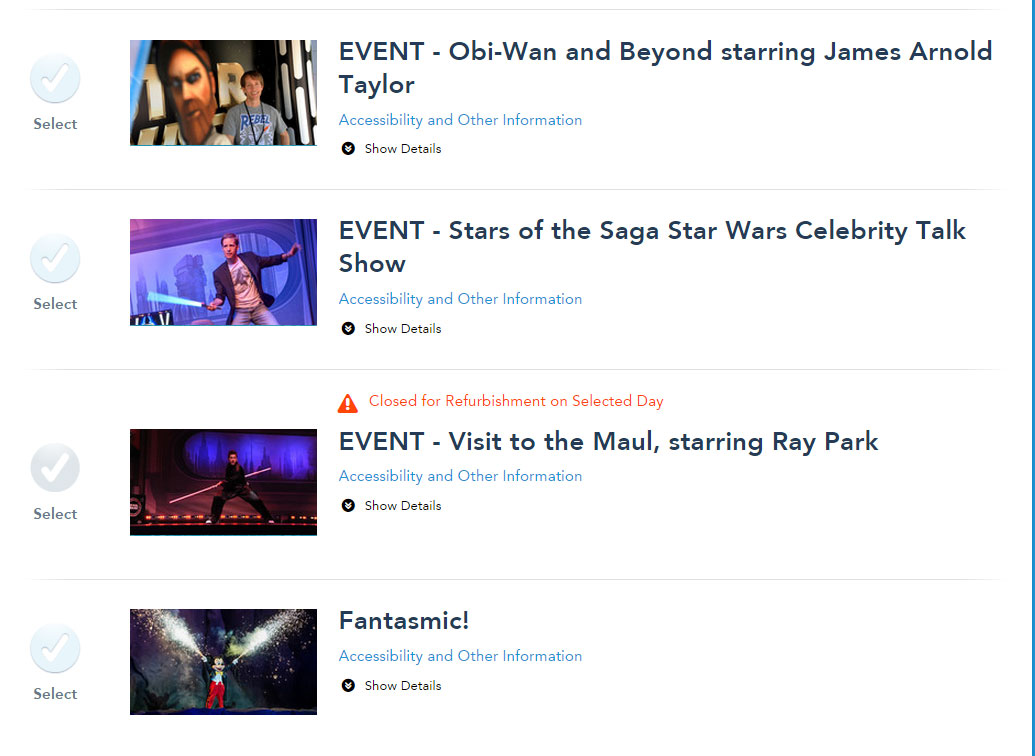Select the Fantasmic! checkmark
This screenshot has height=756, width=1035.
coord(55,648)
